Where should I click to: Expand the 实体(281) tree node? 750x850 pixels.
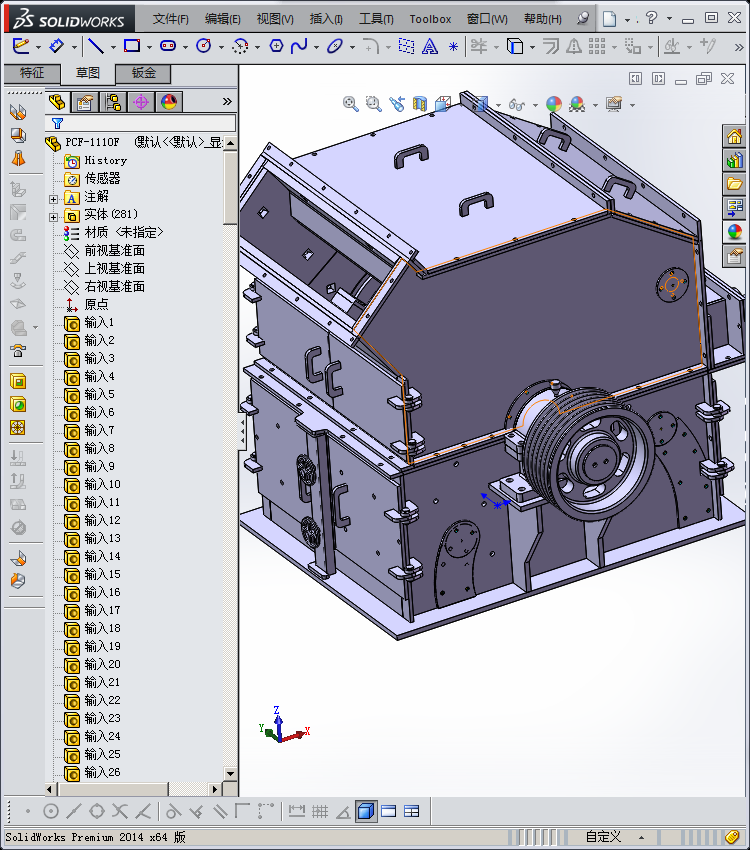[x=53, y=217]
